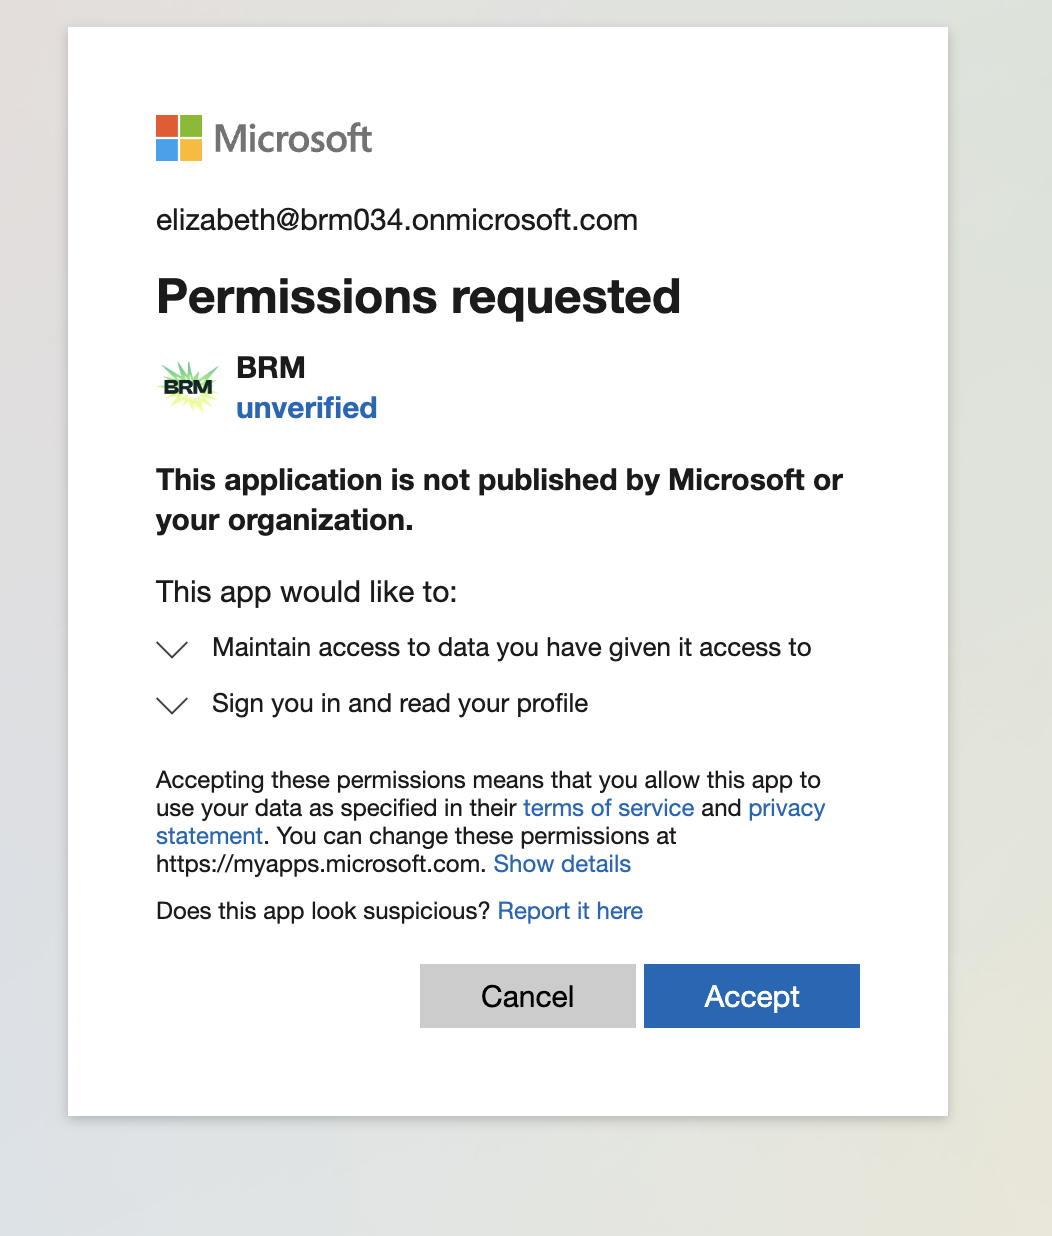Click 'Report it here' to flag the app

tap(570, 911)
